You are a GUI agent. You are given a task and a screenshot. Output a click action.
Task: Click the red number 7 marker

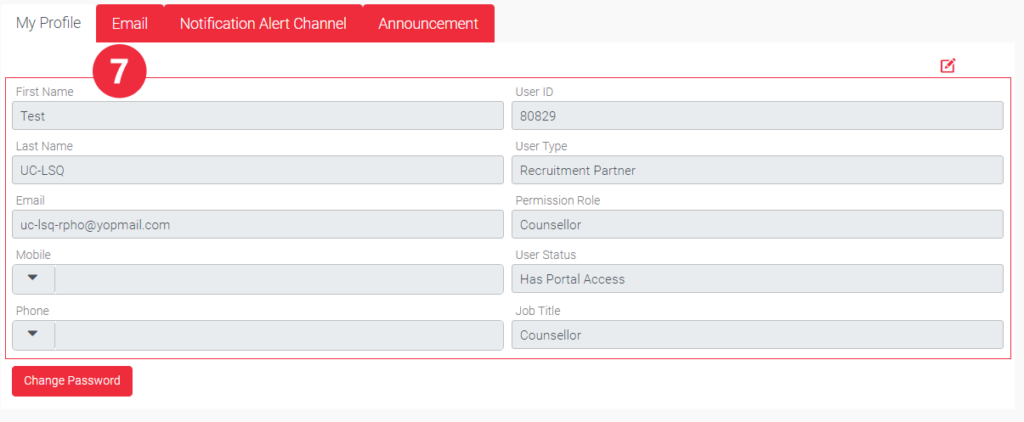tap(119, 71)
